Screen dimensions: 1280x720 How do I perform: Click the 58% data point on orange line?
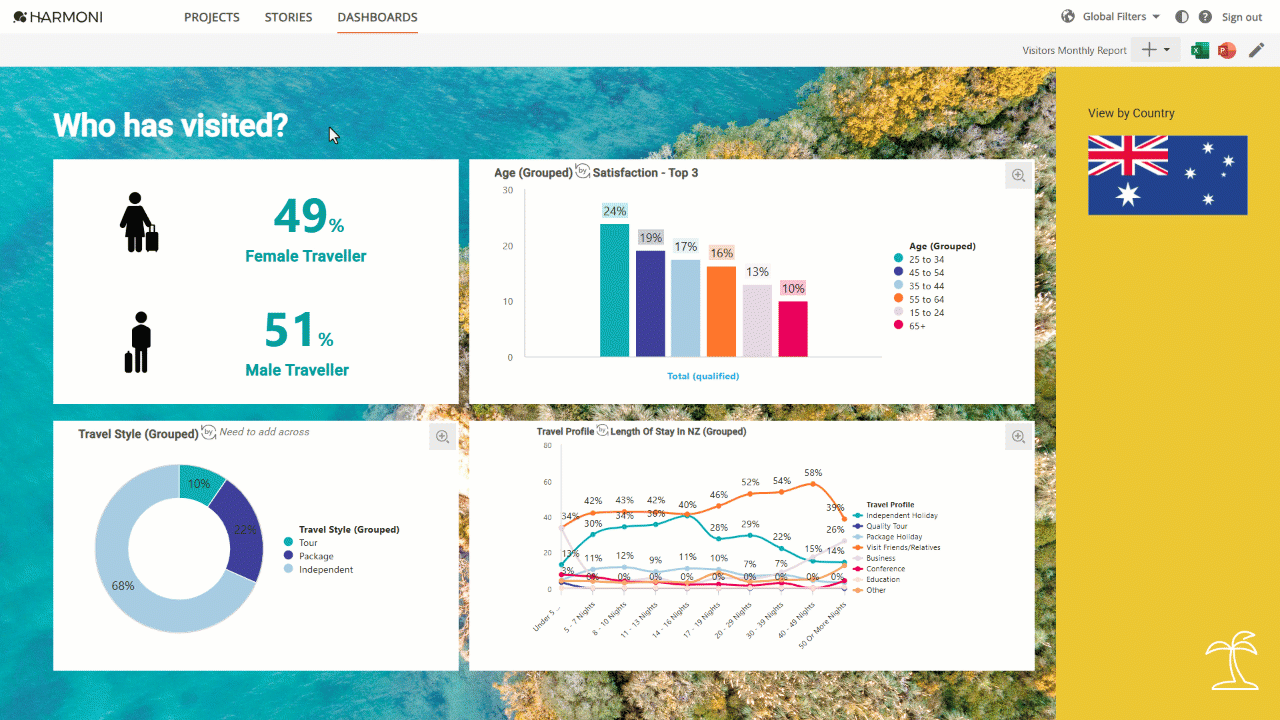[813, 484]
